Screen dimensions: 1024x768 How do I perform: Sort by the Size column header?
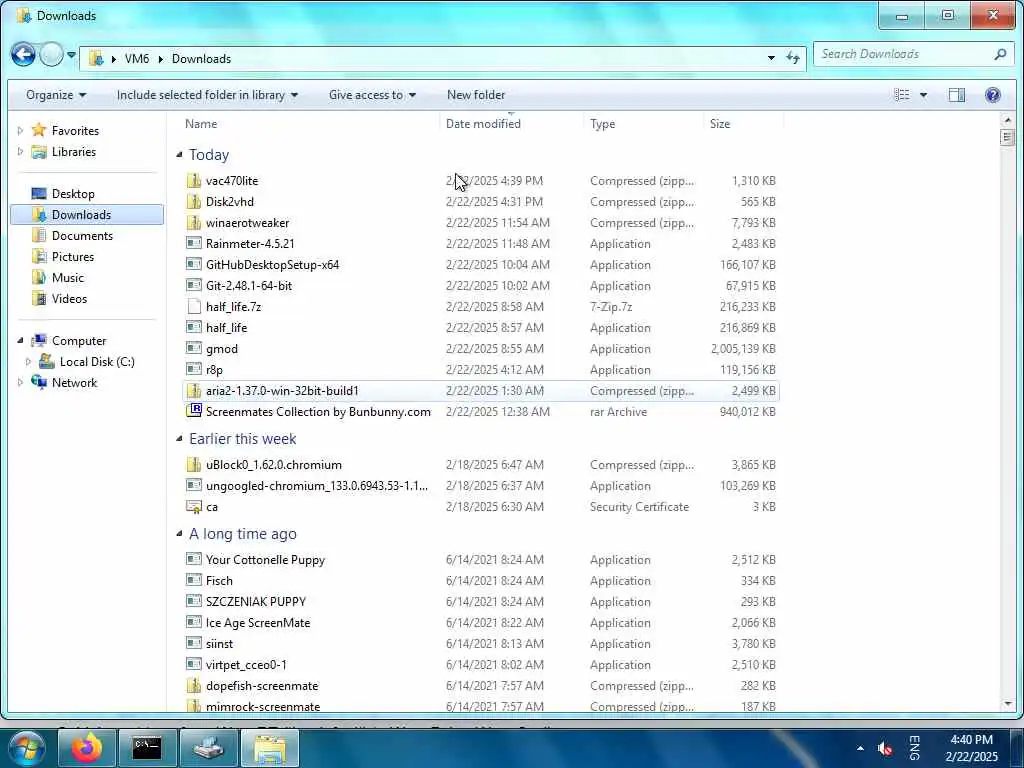click(720, 123)
